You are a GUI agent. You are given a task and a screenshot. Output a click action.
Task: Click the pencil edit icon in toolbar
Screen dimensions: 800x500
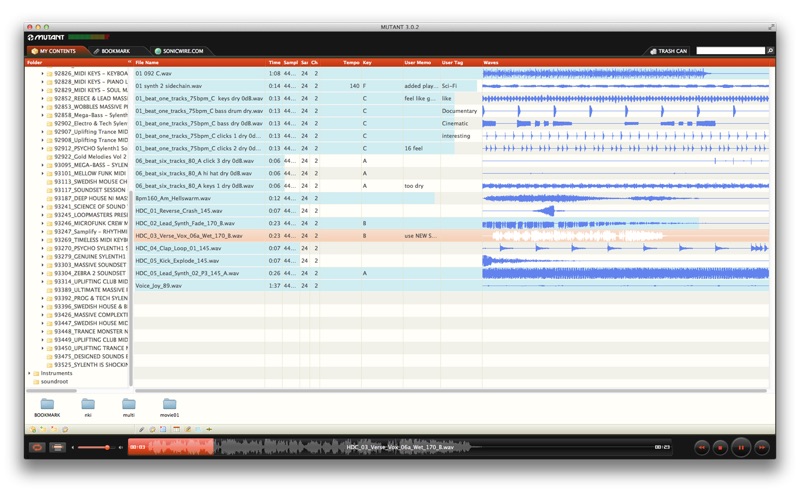point(141,430)
